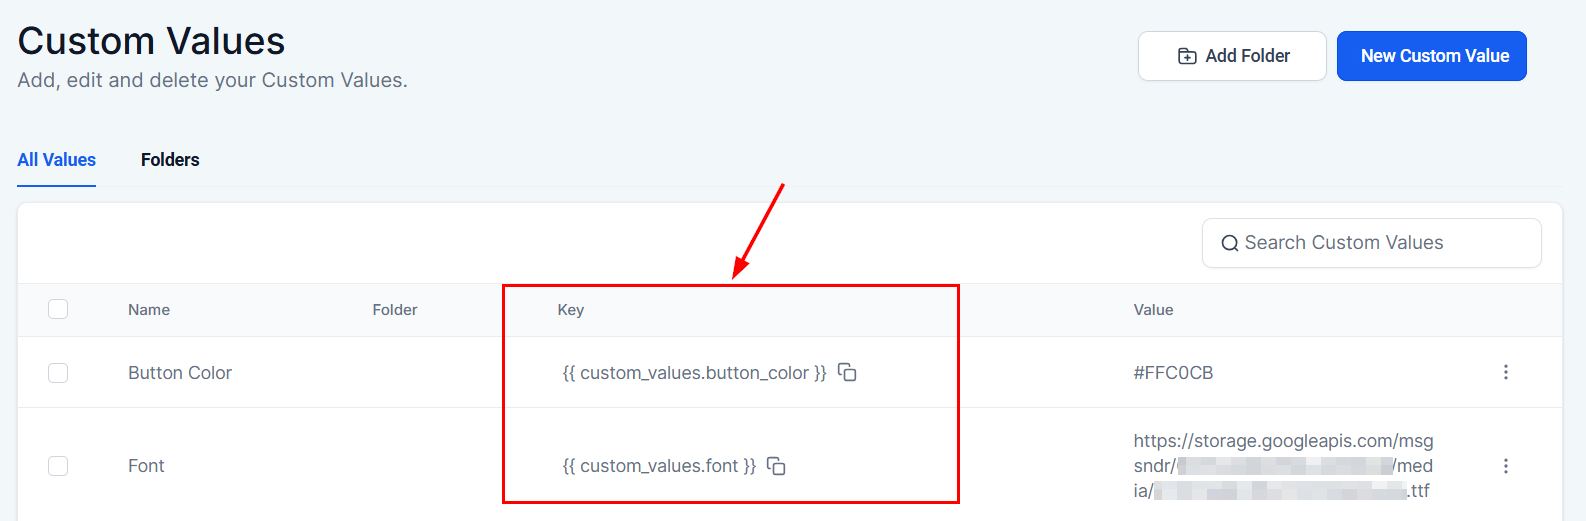Viewport: 1586px width, 521px height.
Task: Switch to the Folders tab
Action: click(170, 160)
